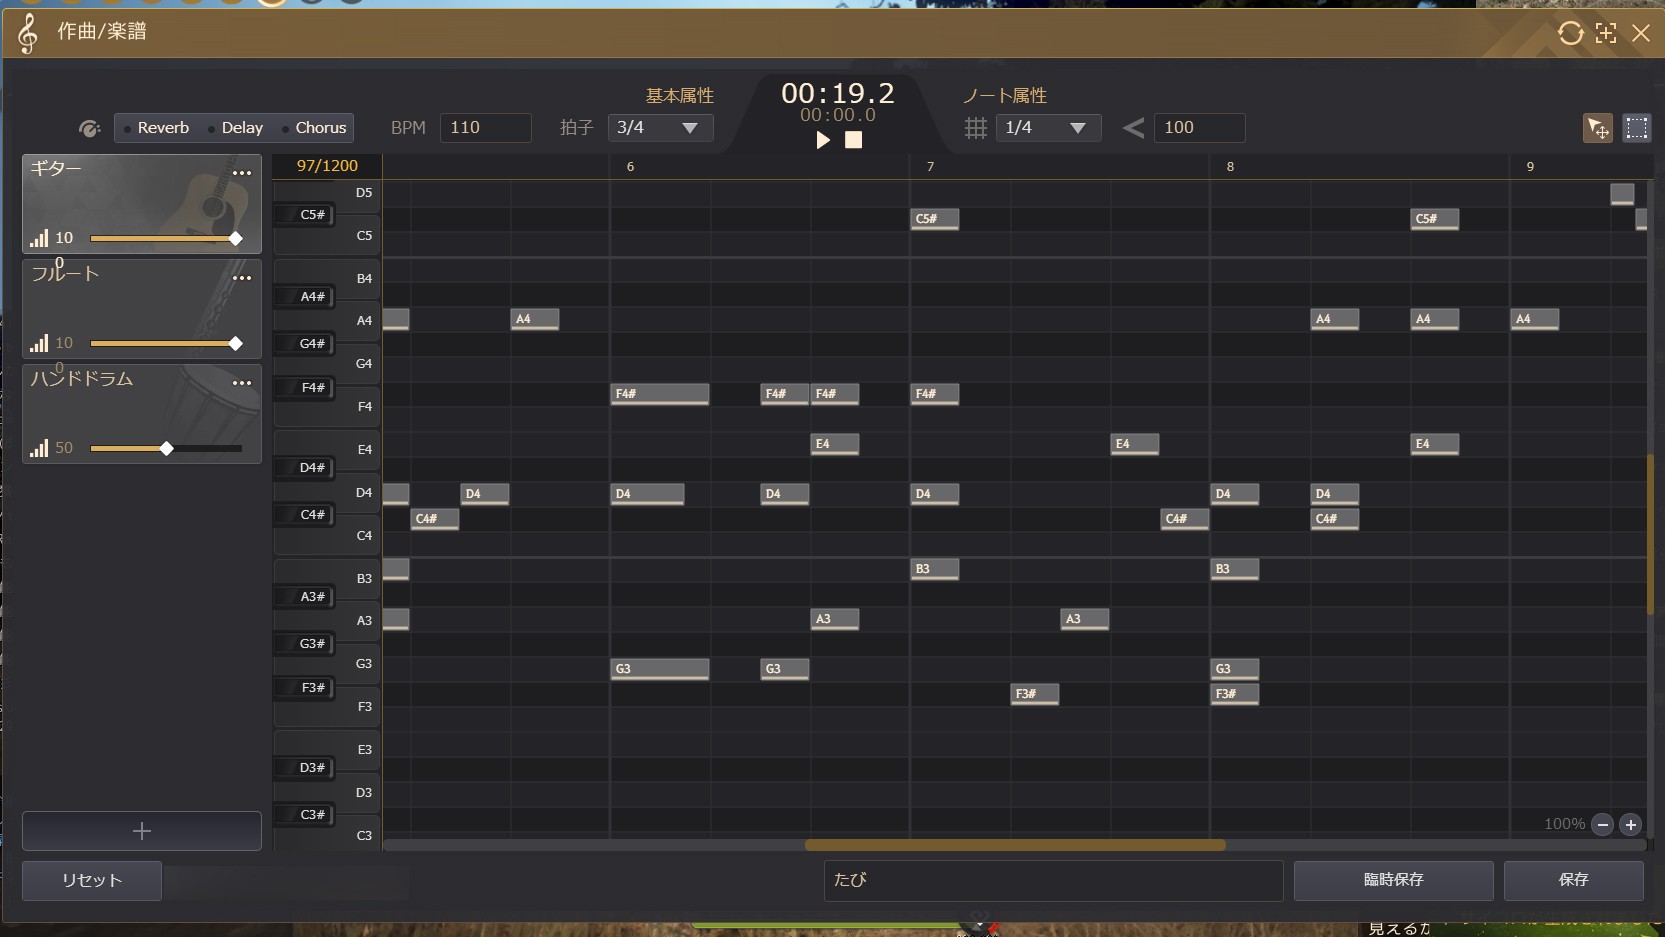Click the C3 piano key
Screen dimensions: 1665x937
point(357,836)
